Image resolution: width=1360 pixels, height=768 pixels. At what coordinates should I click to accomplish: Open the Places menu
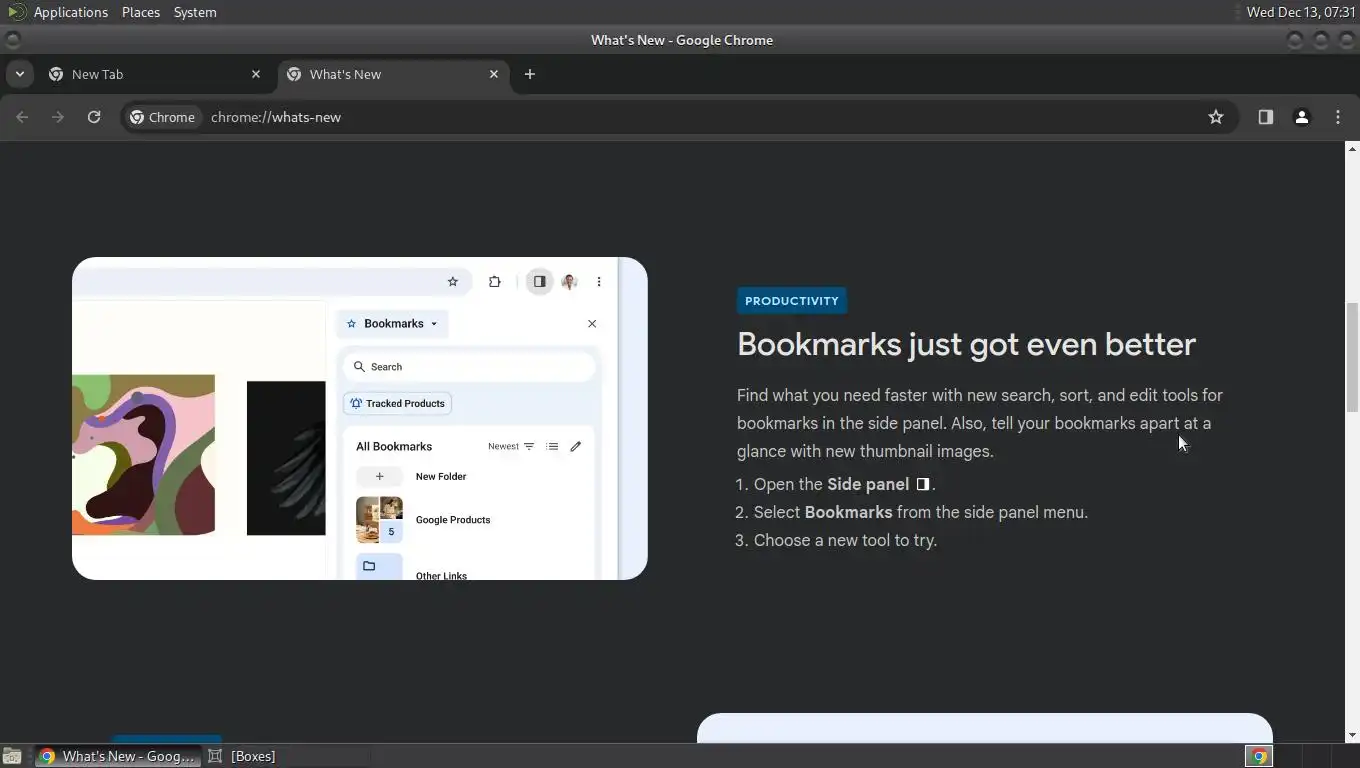point(141,12)
